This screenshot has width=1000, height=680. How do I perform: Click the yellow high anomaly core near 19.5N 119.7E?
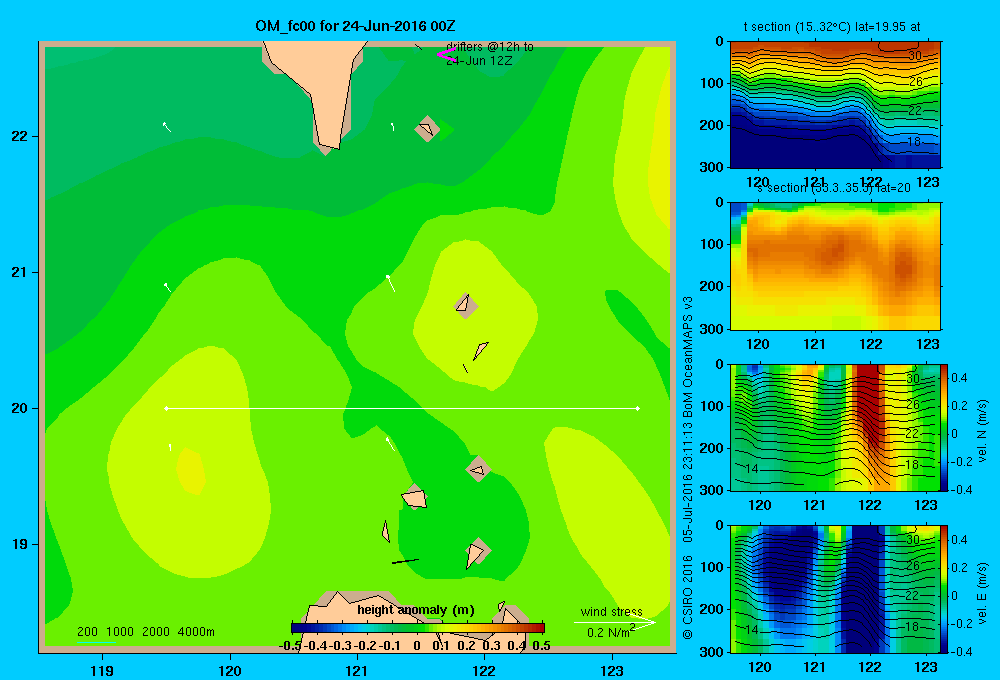(x=191, y=471)
